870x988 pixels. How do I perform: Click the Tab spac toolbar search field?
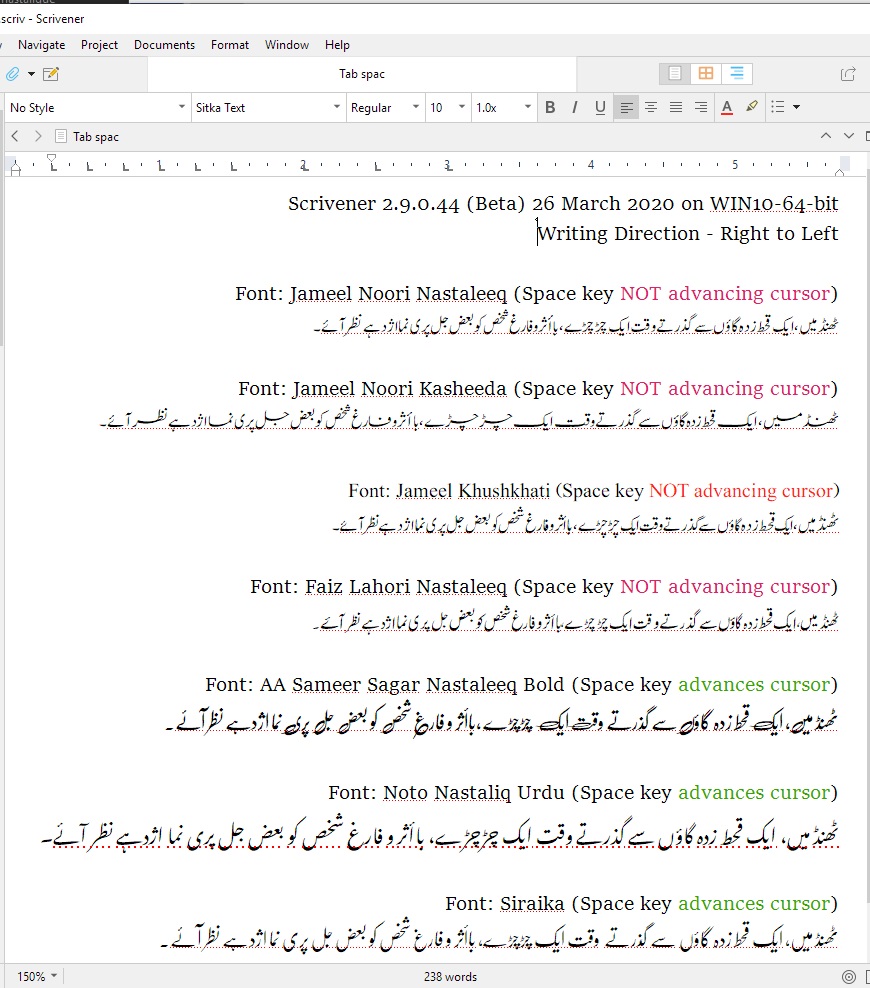coord(362,74)
